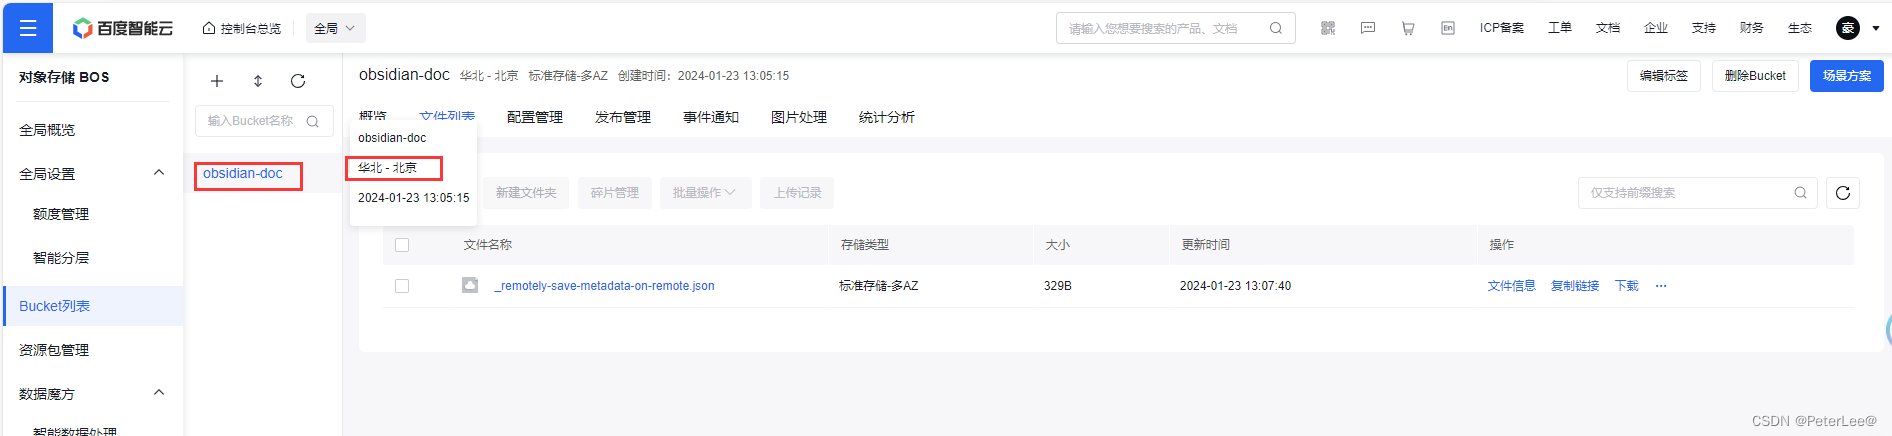The width and height of the screenshot is (1892, 436).
Task: Open the more actions ellipsis for the json file
Action: click(1661, 286)
